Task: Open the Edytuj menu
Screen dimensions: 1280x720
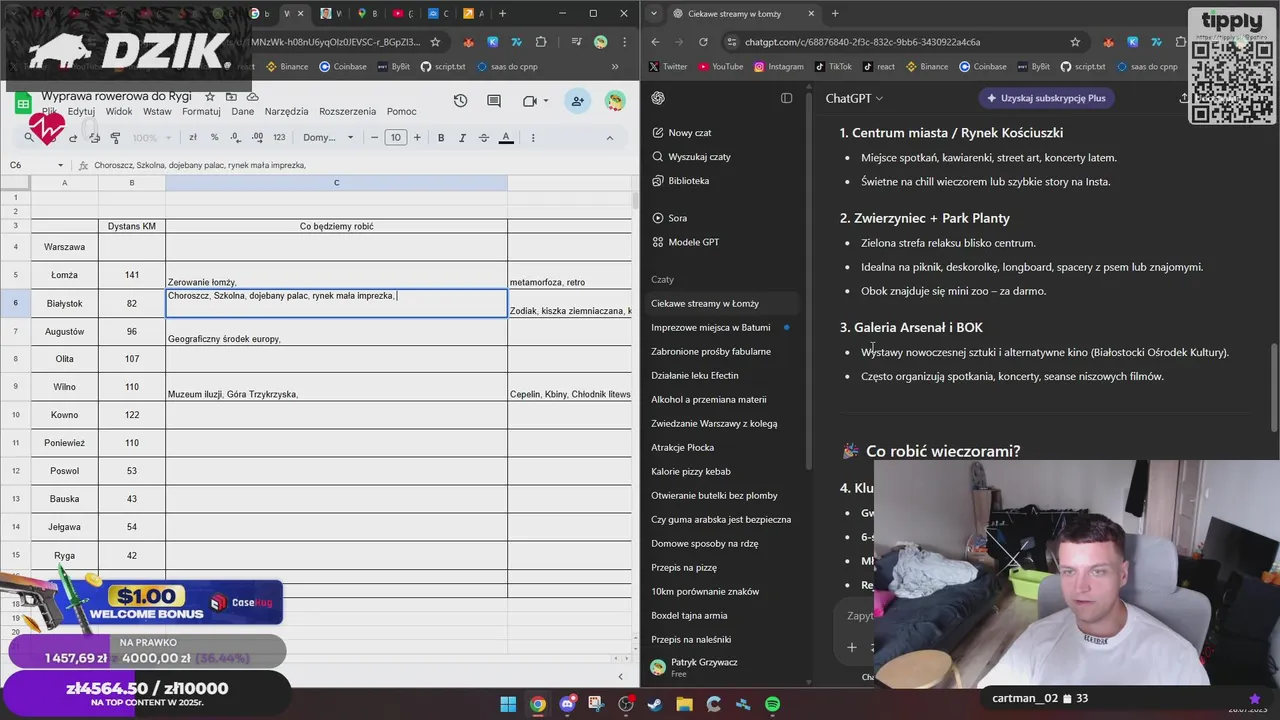Action: (x=81, y=112)
